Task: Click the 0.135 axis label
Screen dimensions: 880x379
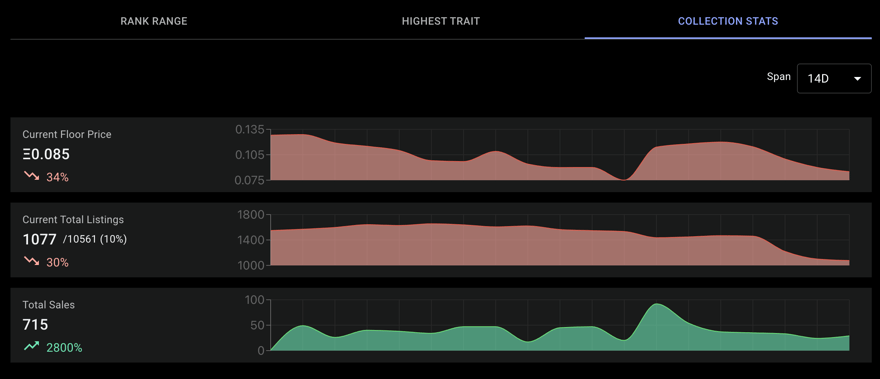Action: [x=249, y=130]
